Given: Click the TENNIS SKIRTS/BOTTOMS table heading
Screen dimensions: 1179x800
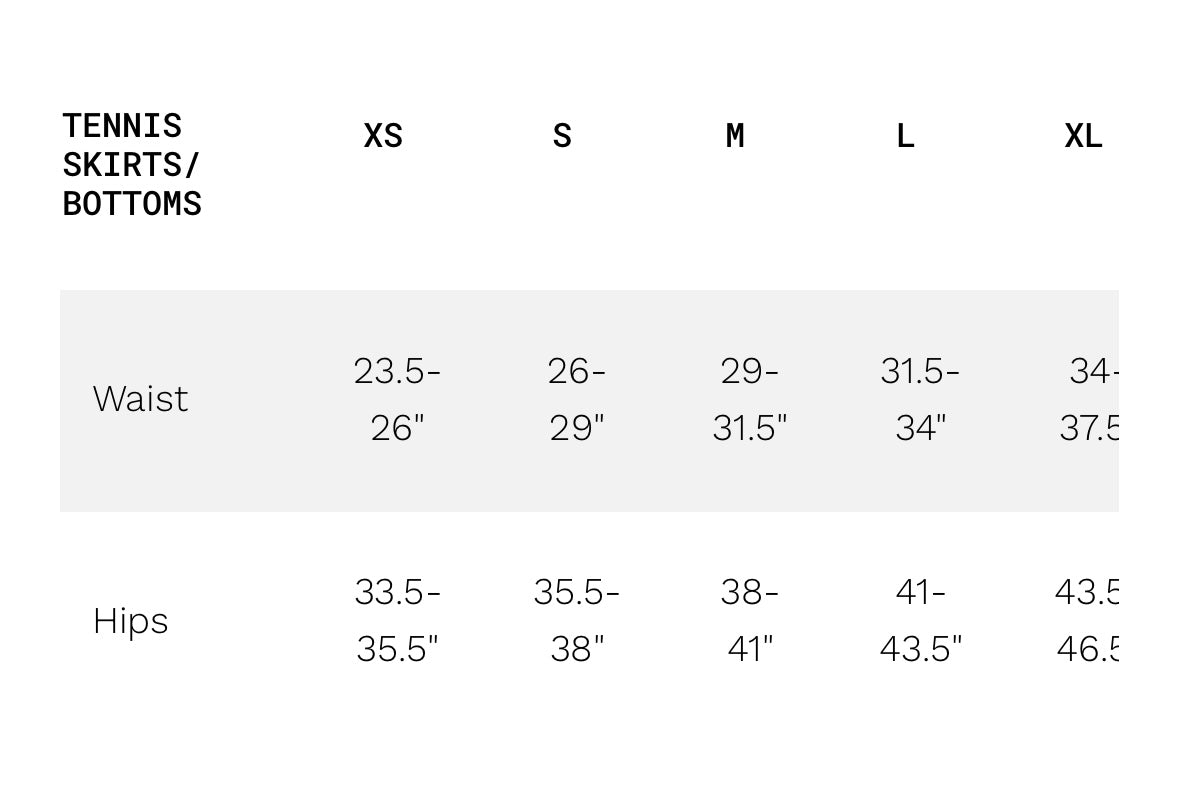Looking at the screenshot, I should [132, 165].
